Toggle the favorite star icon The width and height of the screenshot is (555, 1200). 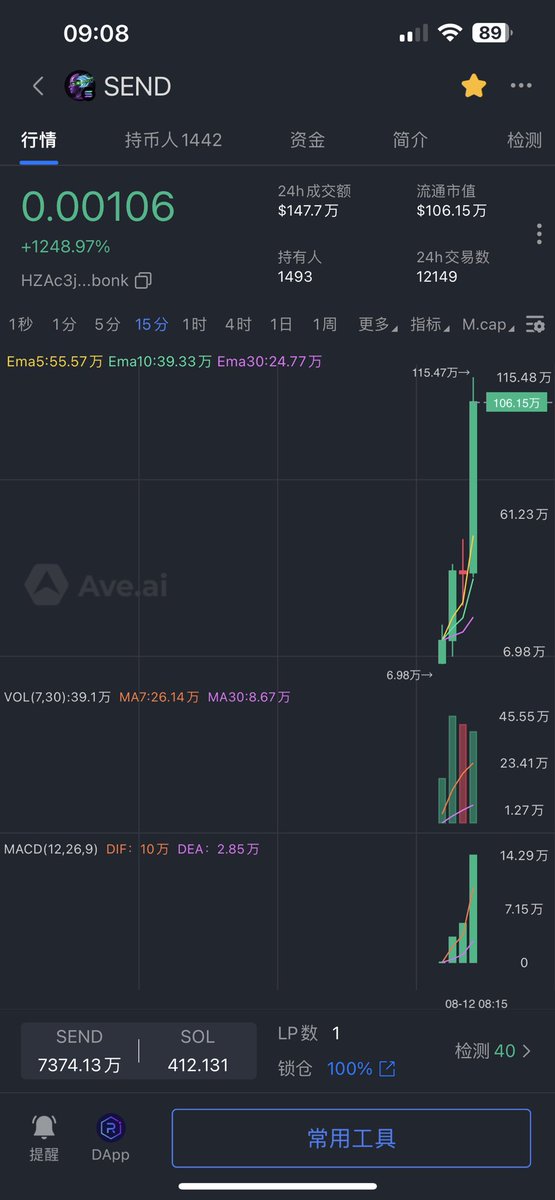473,86
